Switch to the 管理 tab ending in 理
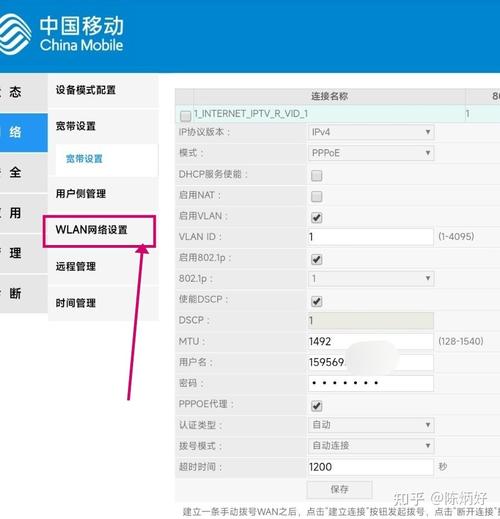Screen dimensions: 500x519 (x=23, y=253)
